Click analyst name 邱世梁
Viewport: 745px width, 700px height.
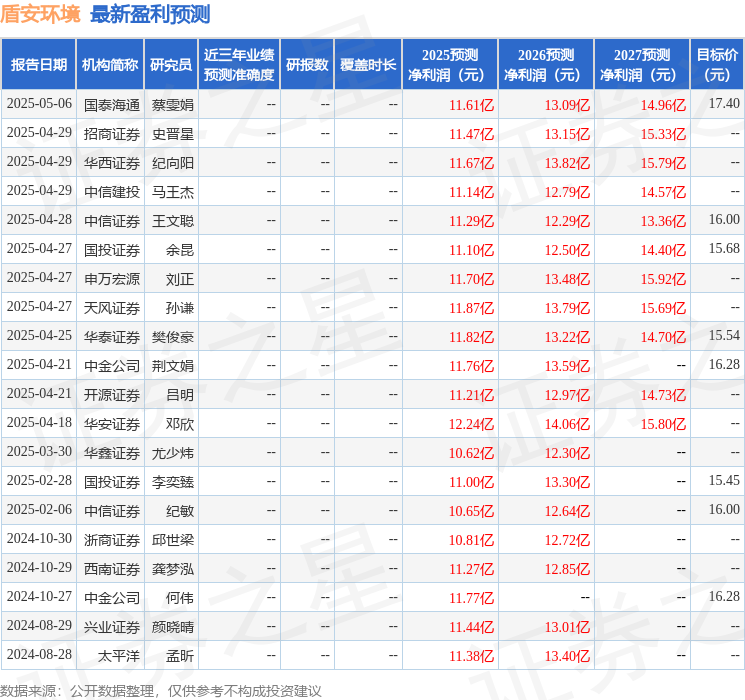[x=172, y=540]
